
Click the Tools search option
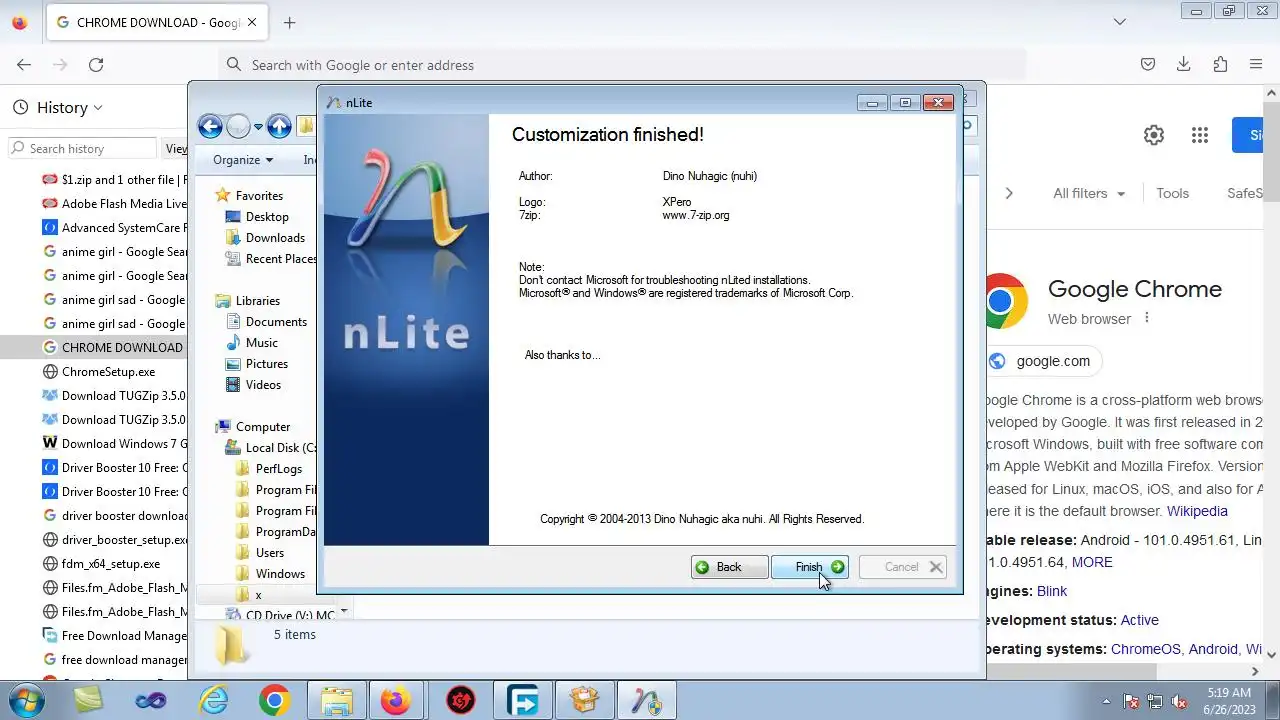click(x=1172, y=193)
